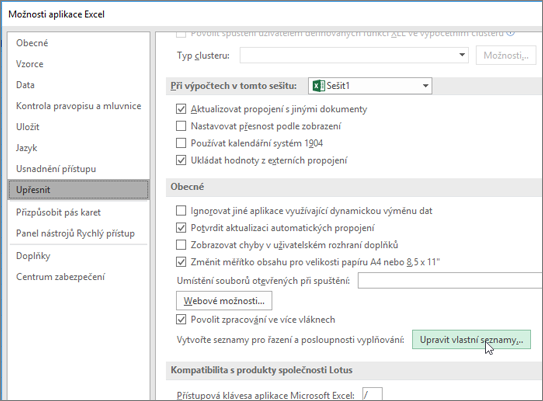Click the Umístění souborů otevřených při spuštění field

click(450, 280)
